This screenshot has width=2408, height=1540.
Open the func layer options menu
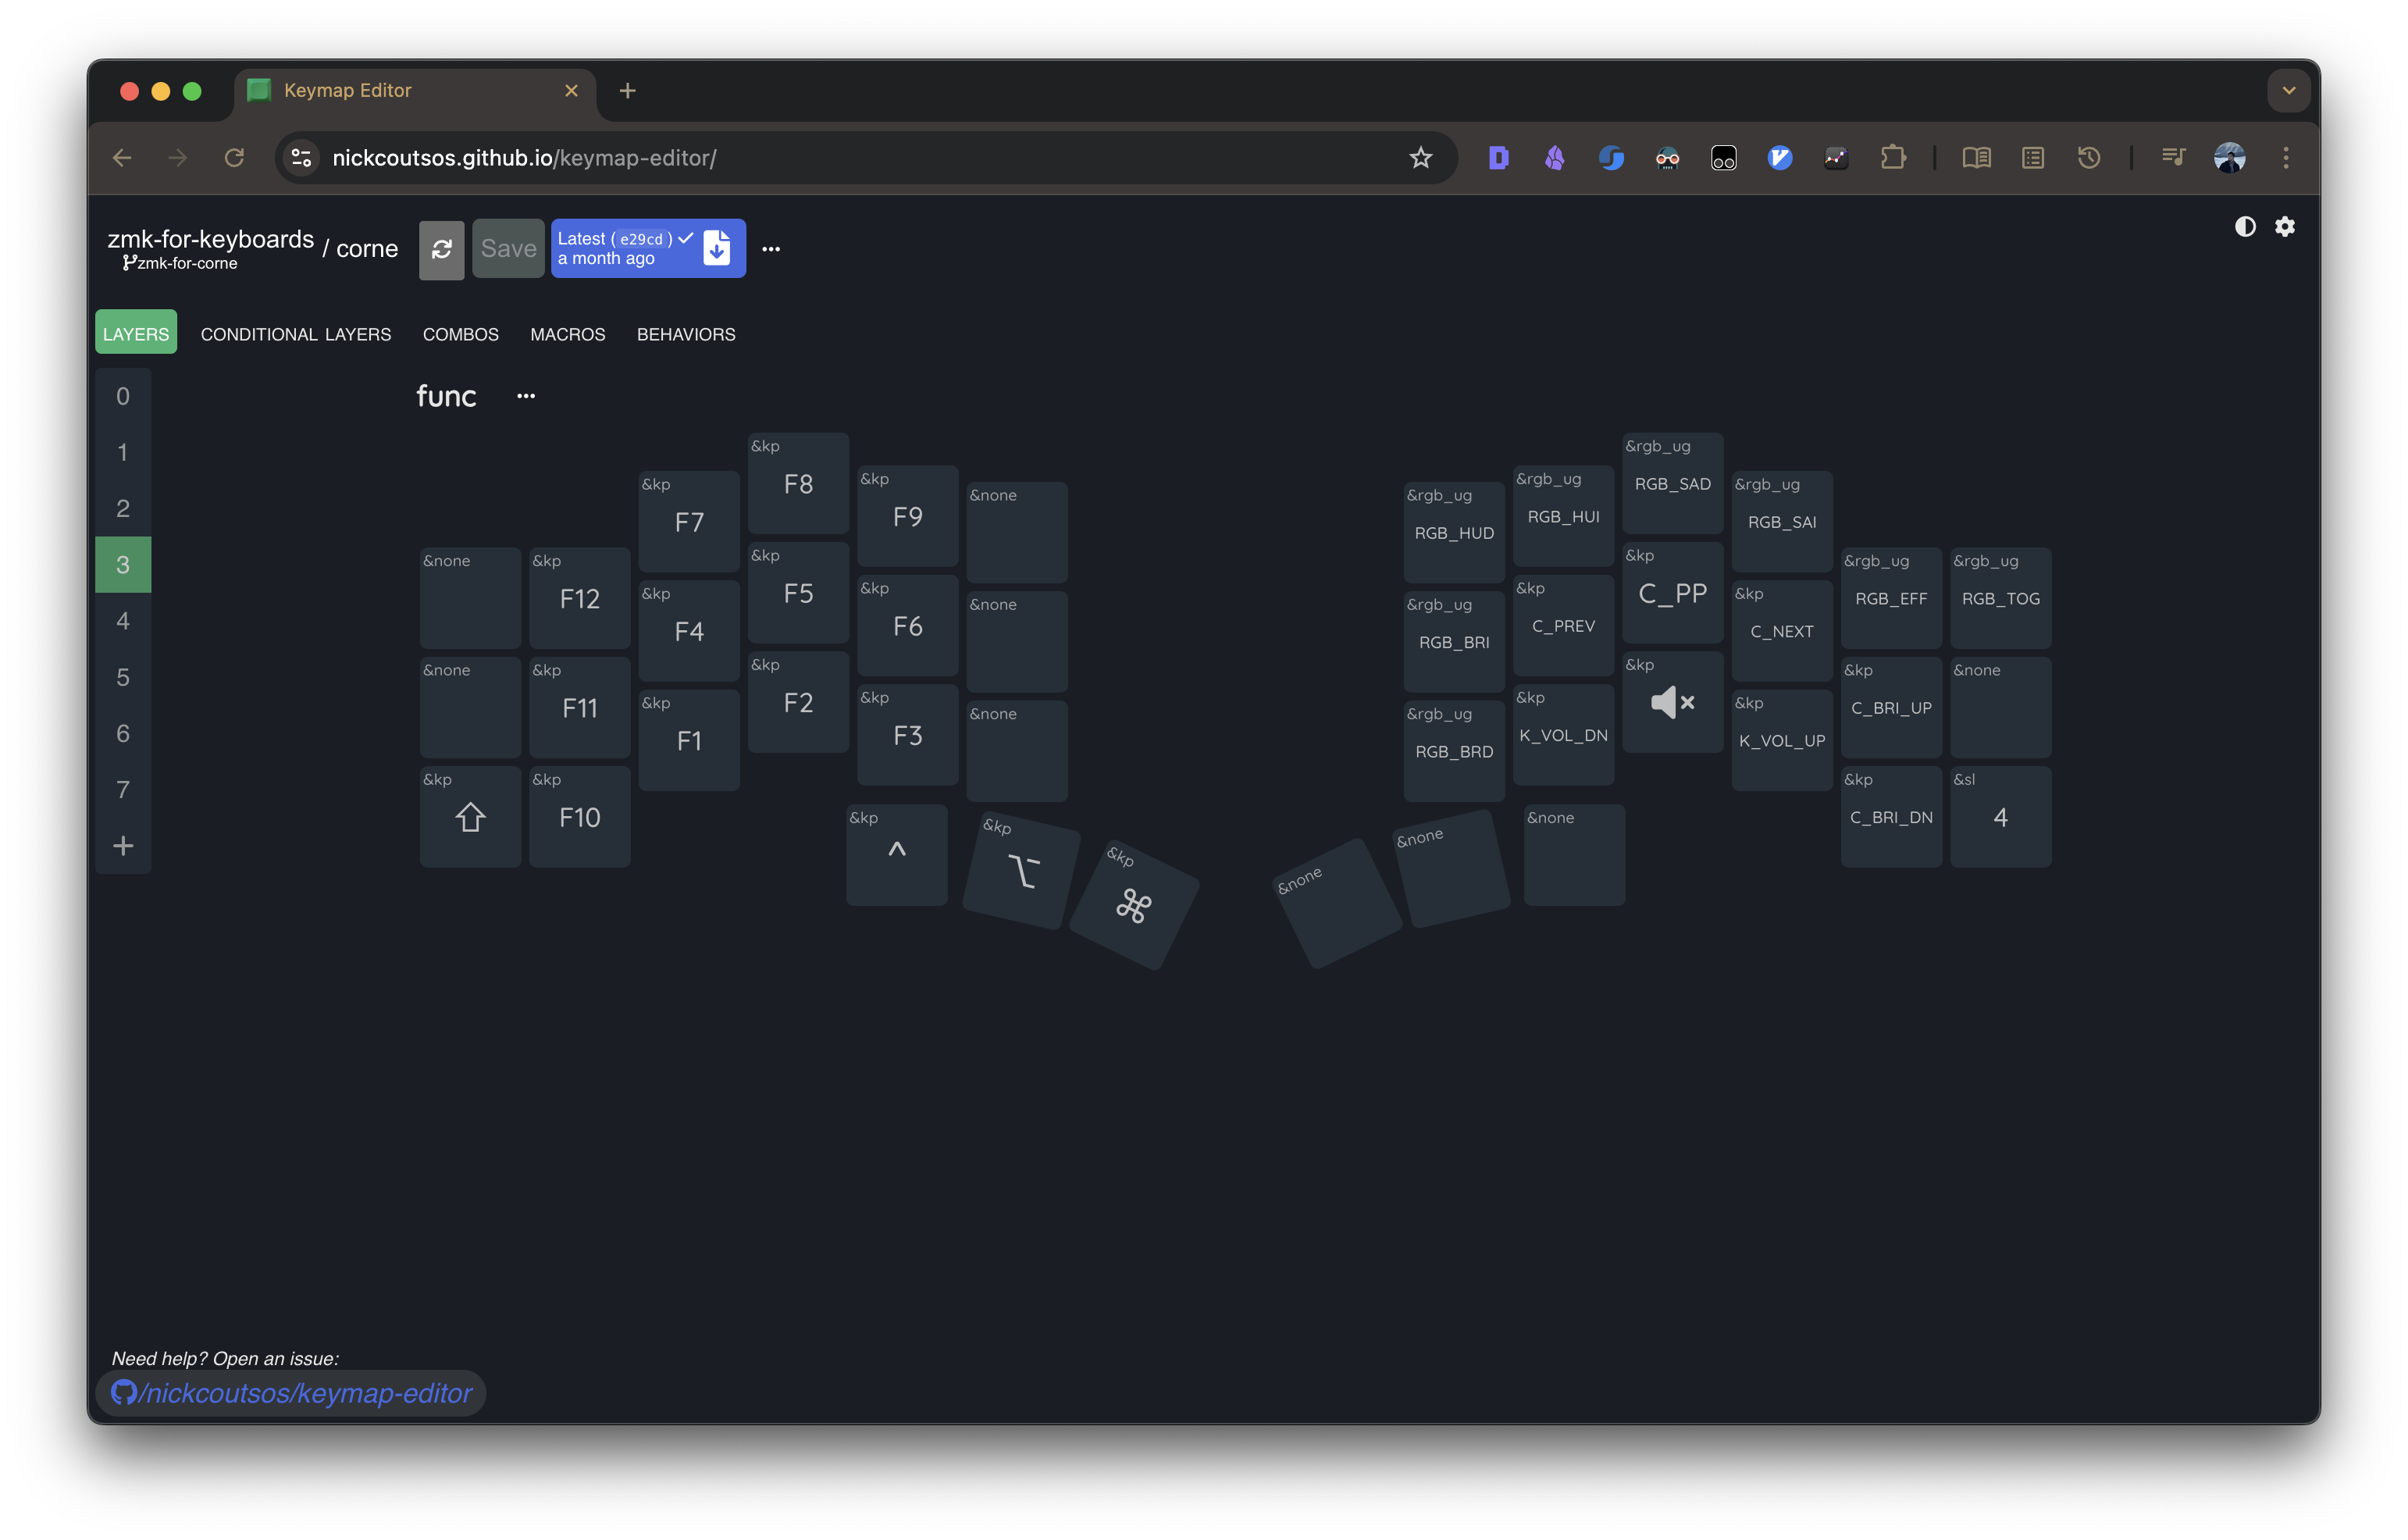(x=526, y=395)
